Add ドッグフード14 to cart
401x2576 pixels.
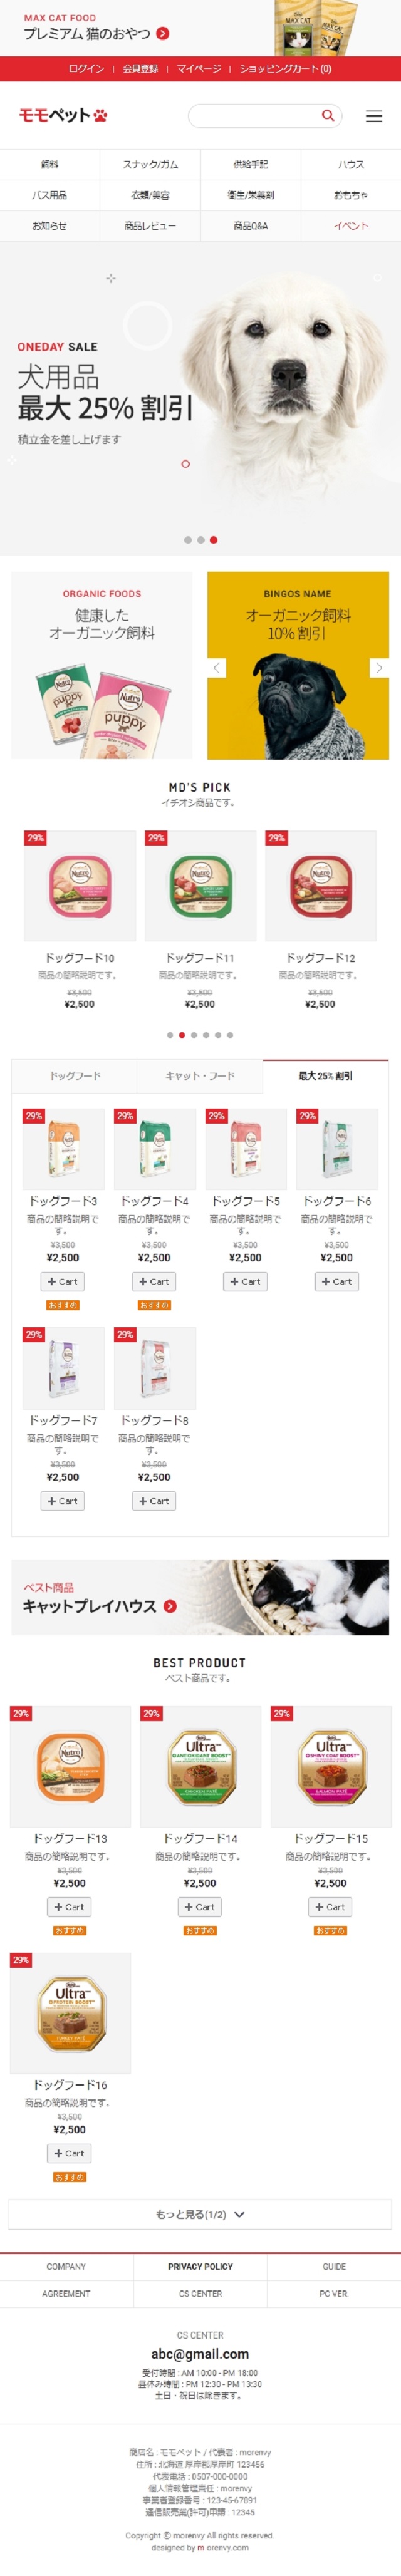click(x=200, y=1906)
